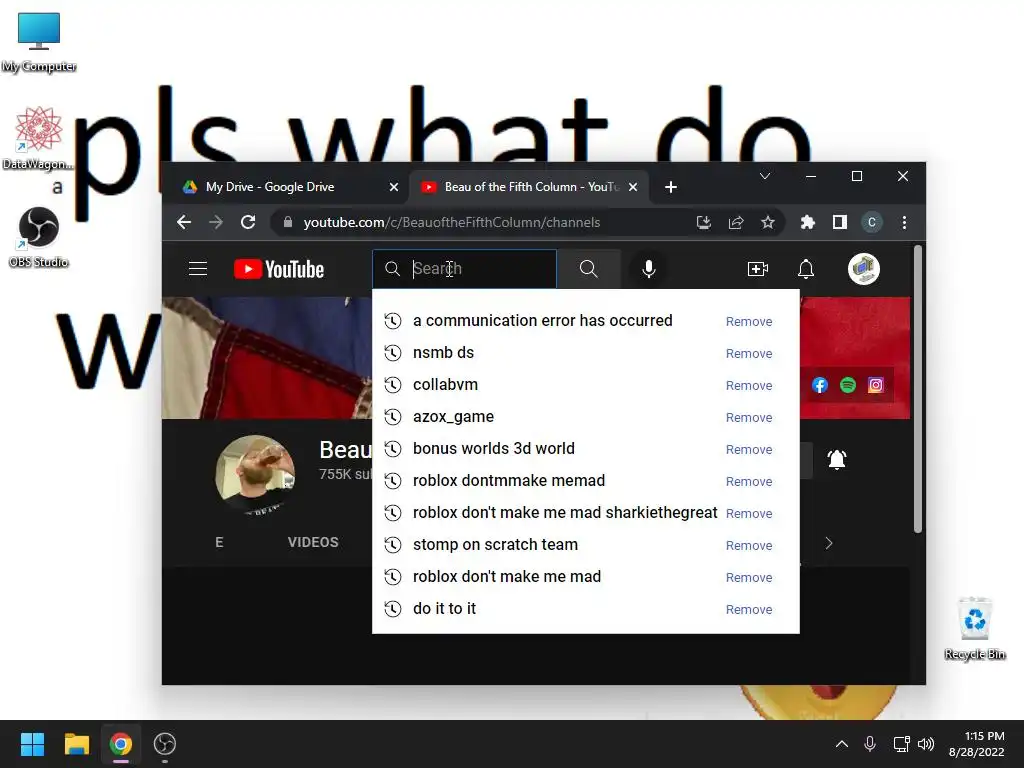1024x768 pixels.
Task: Select the My Computer desktop icon
Action: coord(39,42)
